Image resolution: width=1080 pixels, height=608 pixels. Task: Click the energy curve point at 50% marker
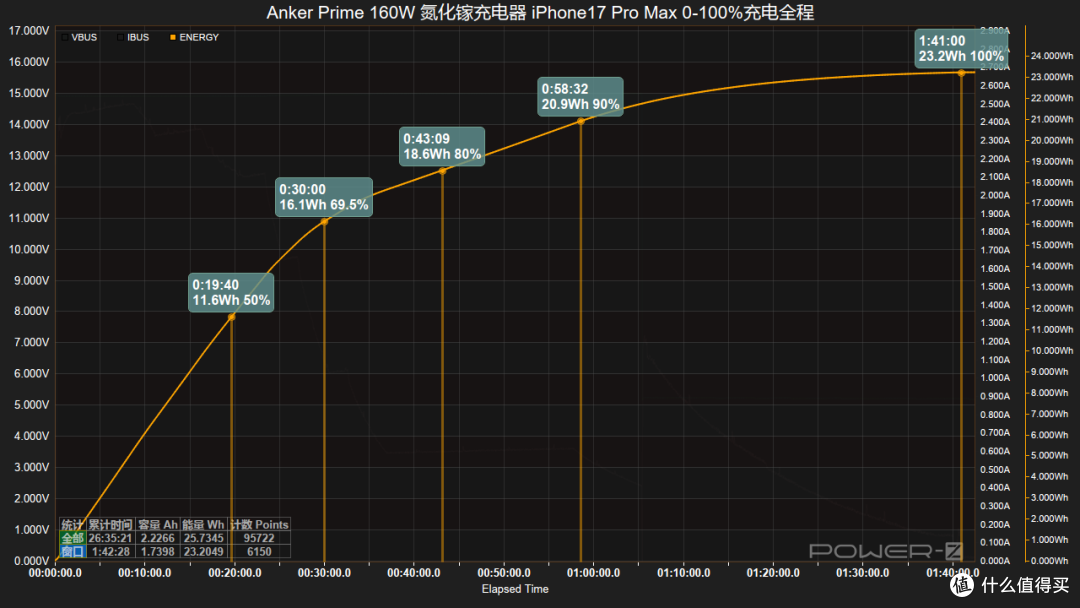(x=231, y=317)
